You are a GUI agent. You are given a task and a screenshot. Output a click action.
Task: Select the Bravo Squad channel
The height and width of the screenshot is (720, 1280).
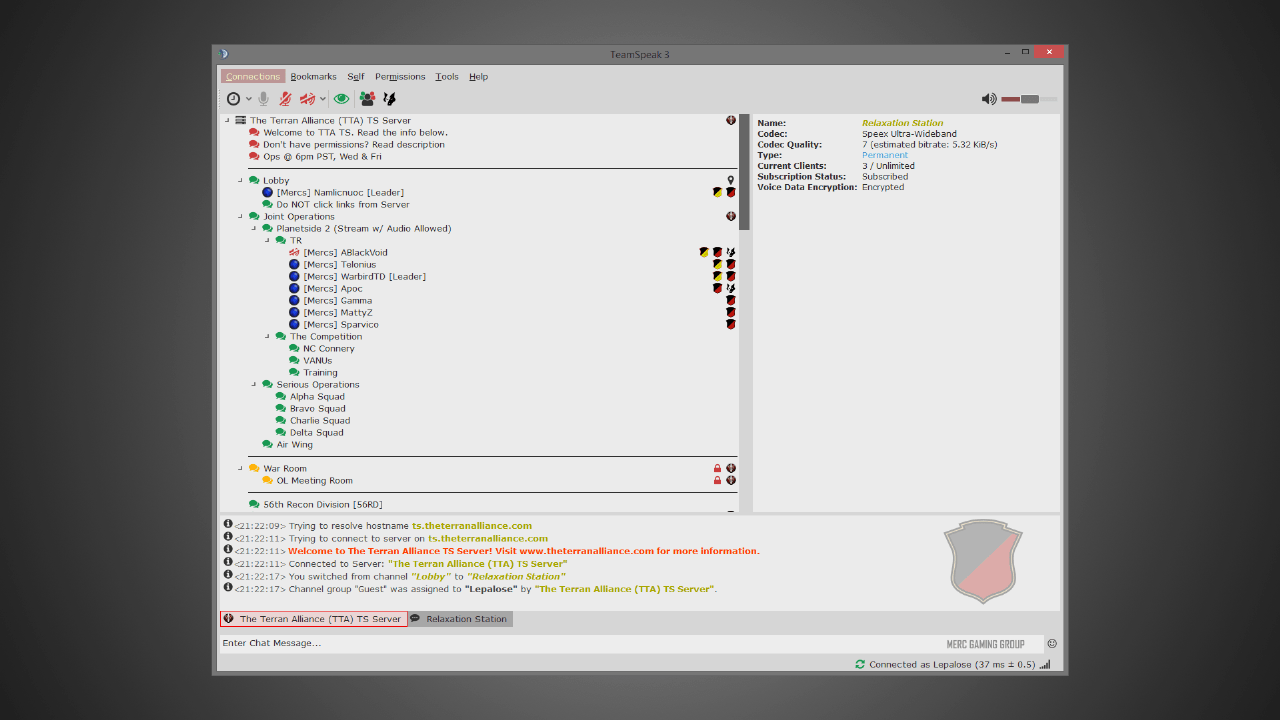point(318,408)
